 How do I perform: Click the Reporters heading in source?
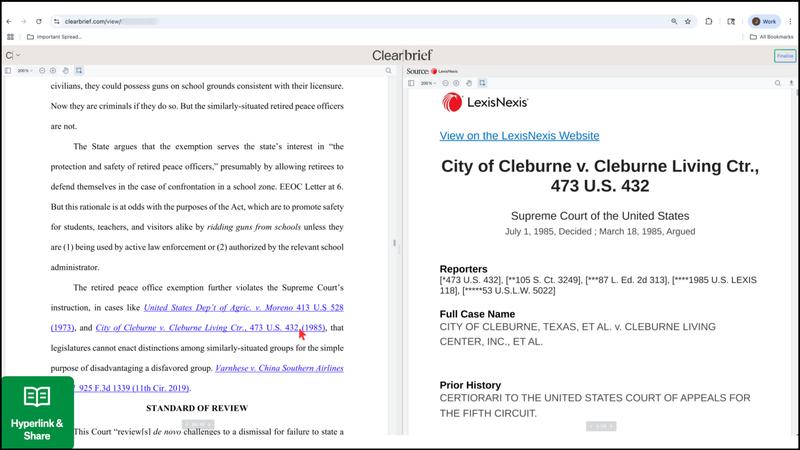click(463, 269)
